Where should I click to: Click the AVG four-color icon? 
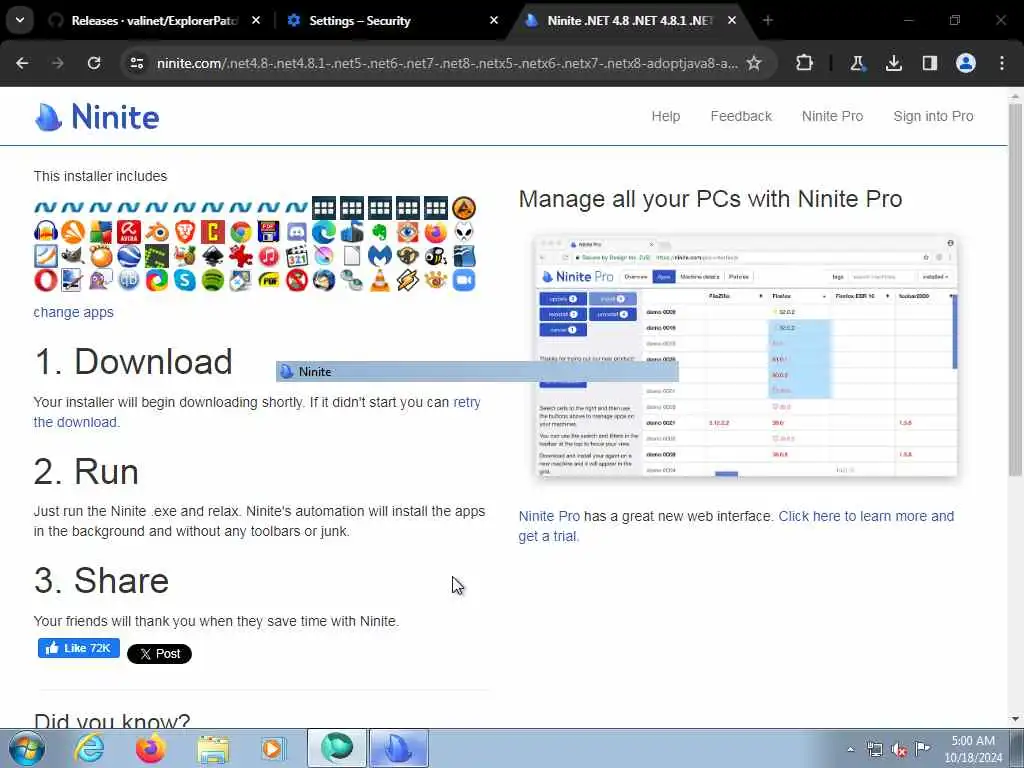(x=101, y=232)
